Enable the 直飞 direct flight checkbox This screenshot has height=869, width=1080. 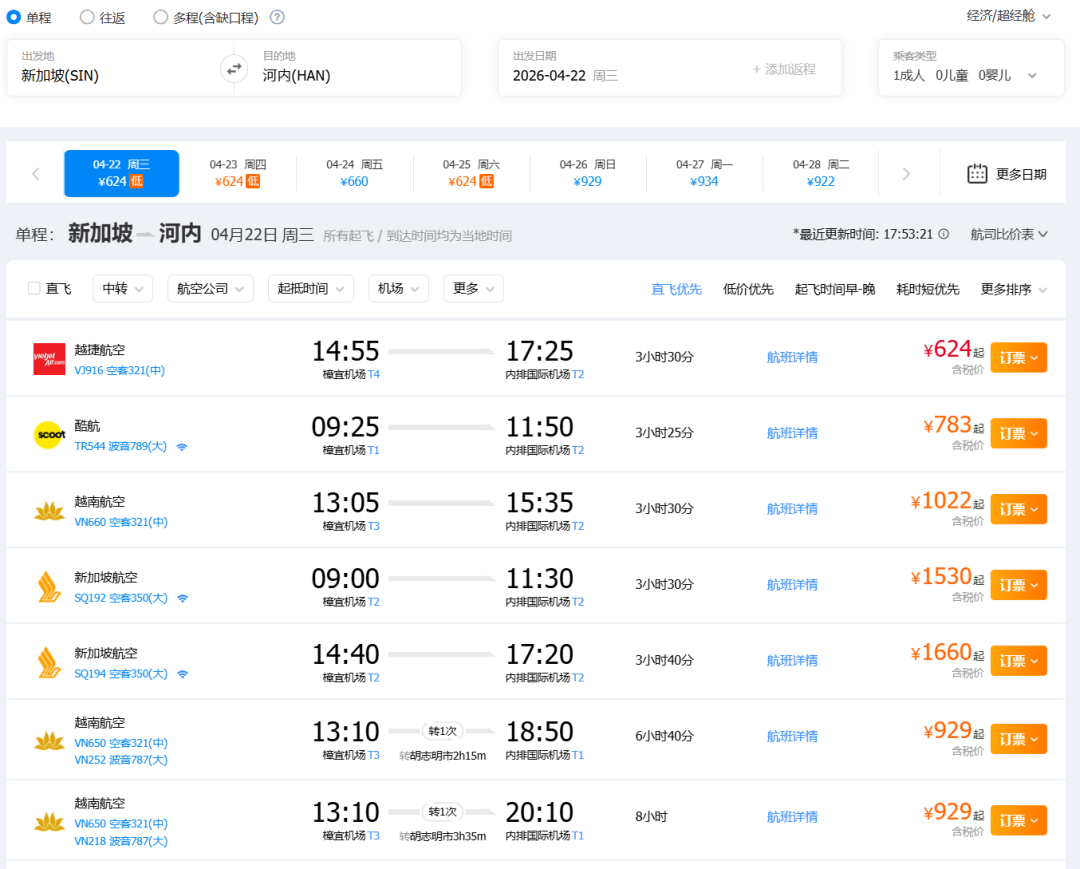(x=35, y=289)
